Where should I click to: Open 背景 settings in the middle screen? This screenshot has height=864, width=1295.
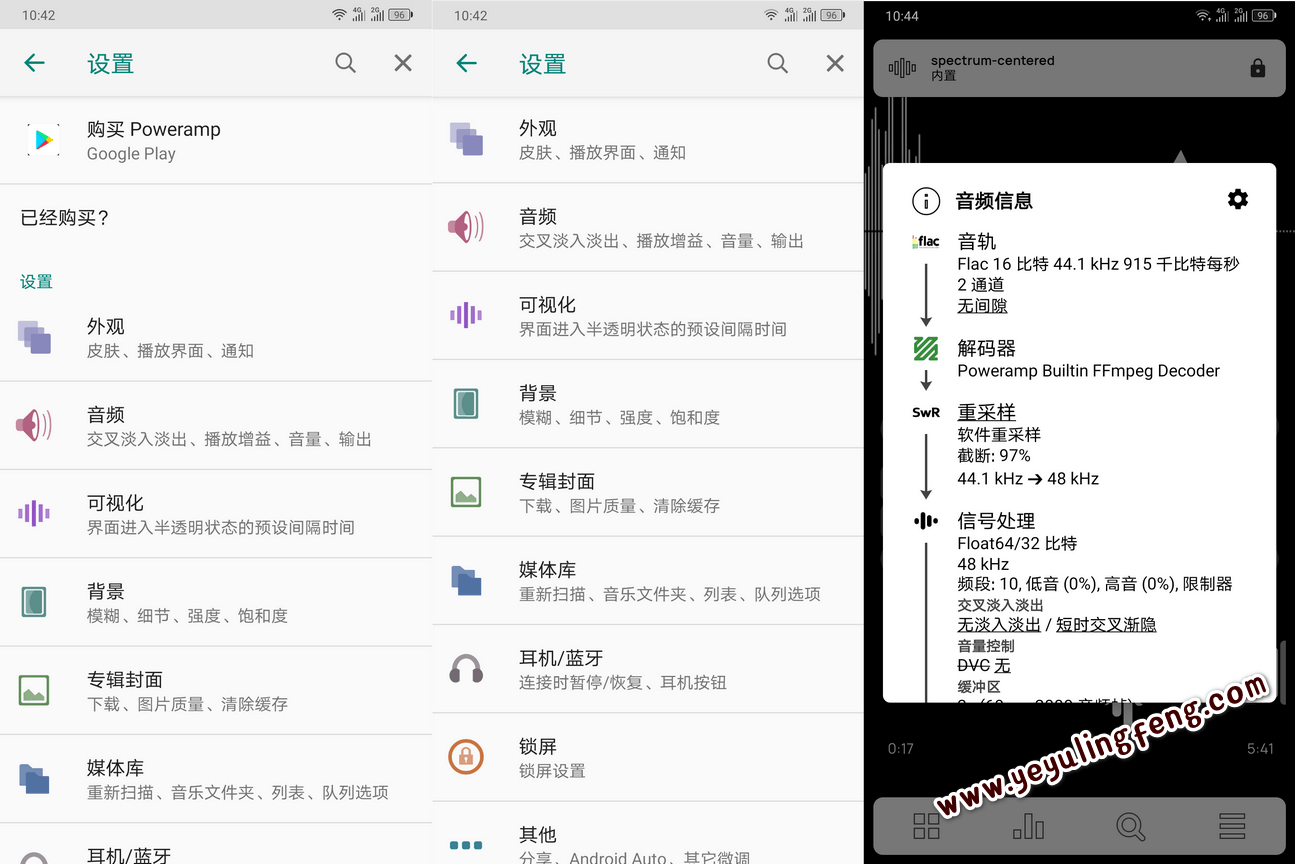[648, 404]
